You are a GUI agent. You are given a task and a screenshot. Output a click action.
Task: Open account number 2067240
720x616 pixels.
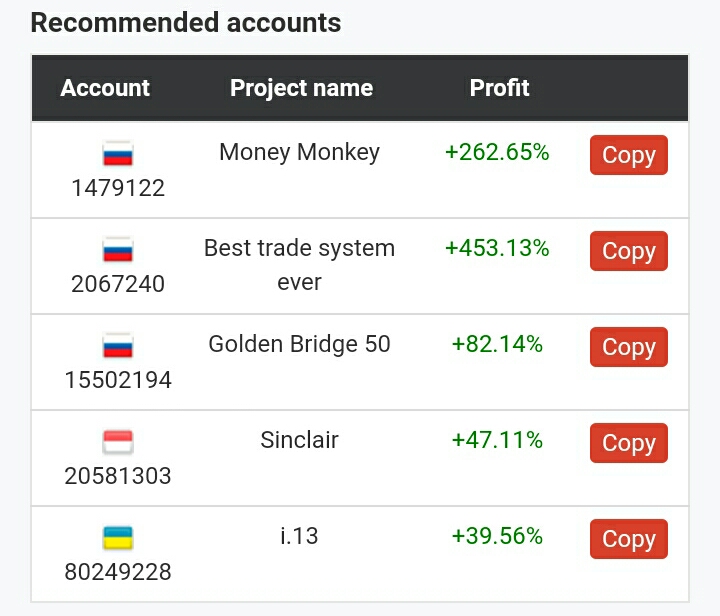118,284
